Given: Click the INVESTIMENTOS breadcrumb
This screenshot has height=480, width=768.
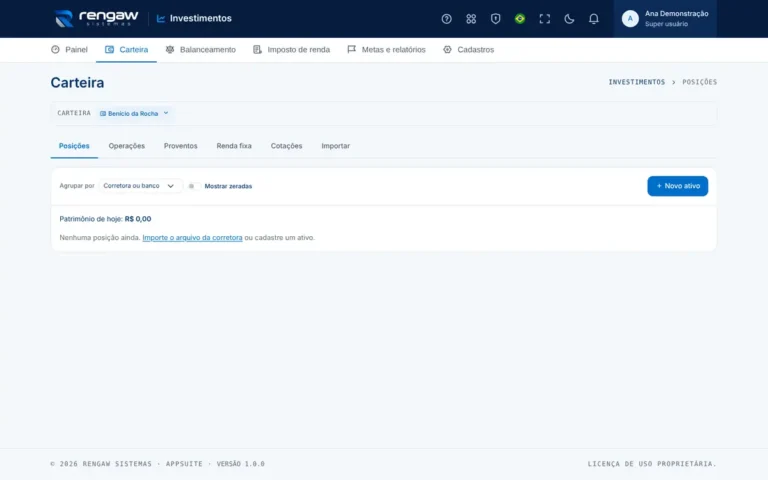Looking at the screenshot, I should click(637, 82).
